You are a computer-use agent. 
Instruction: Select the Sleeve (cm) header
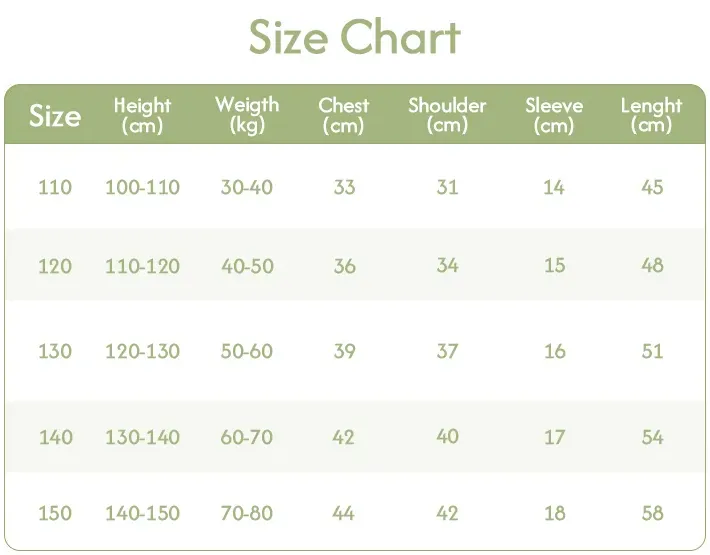click(554, 115)
